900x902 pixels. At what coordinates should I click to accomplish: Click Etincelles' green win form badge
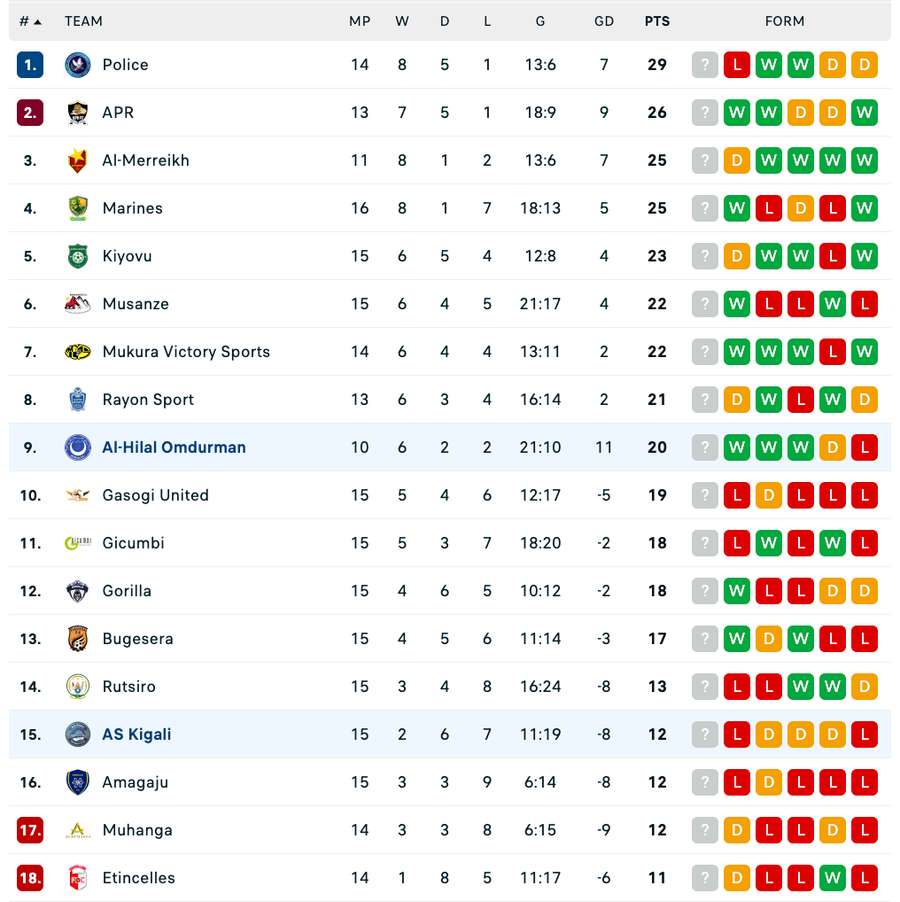click(x=832, y=878)
